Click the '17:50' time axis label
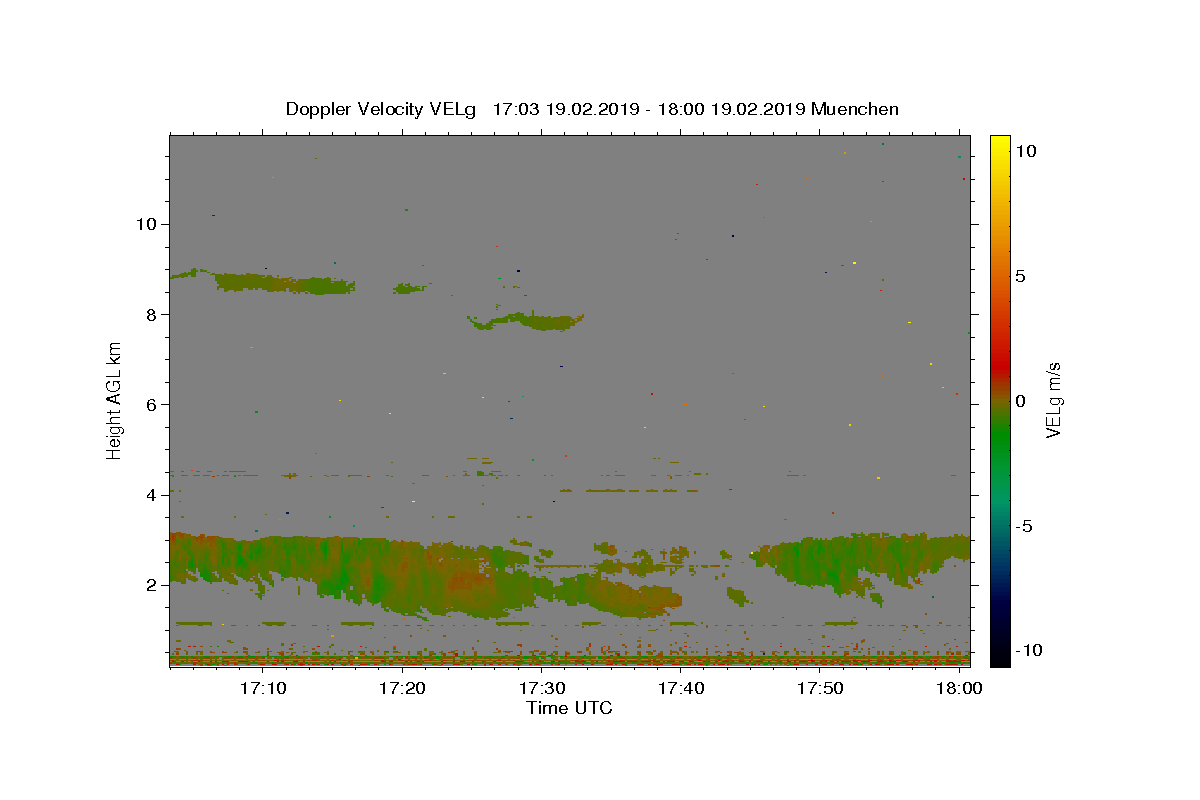 click(820, 689)
